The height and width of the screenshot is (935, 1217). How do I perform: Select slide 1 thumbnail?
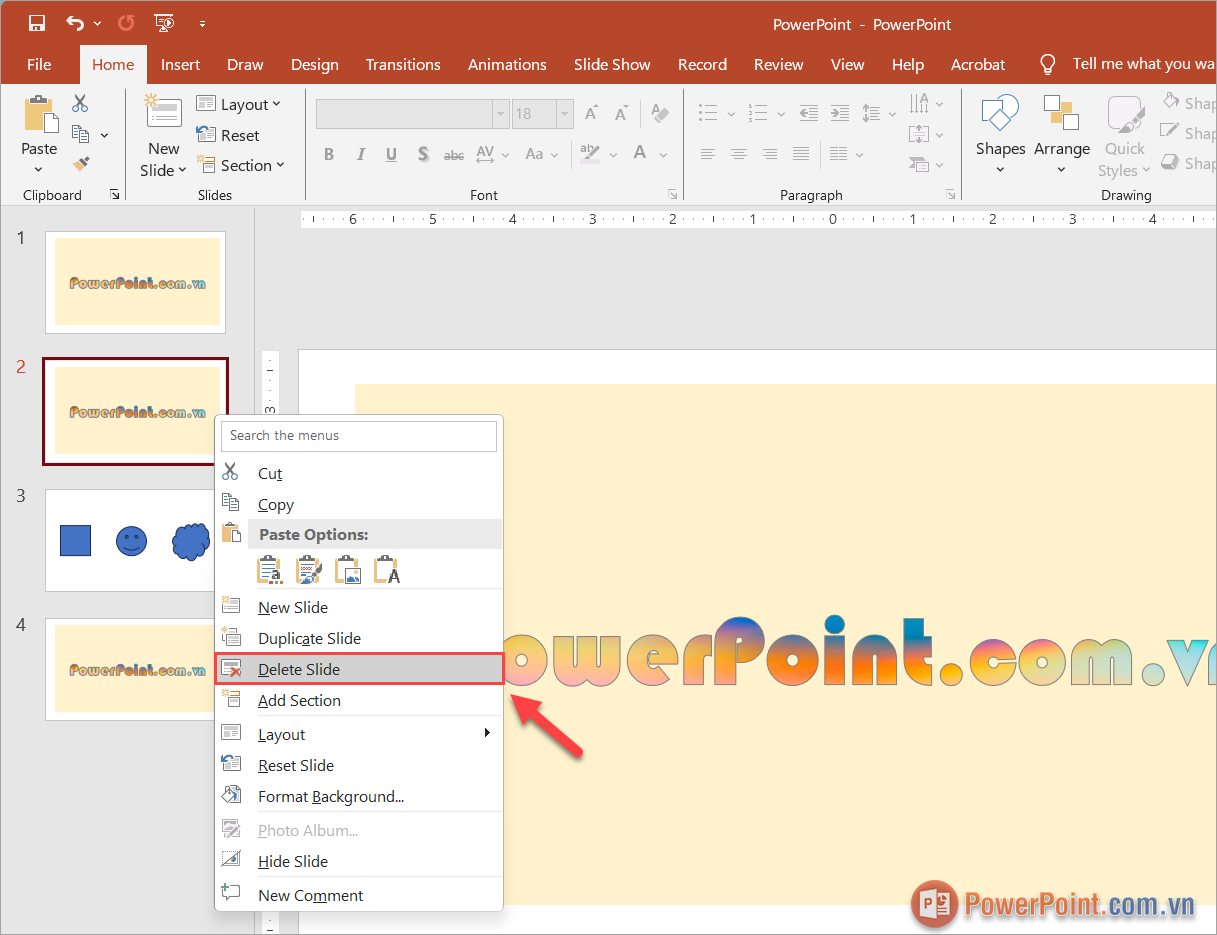pyautogui.click(x=136, y=282)
